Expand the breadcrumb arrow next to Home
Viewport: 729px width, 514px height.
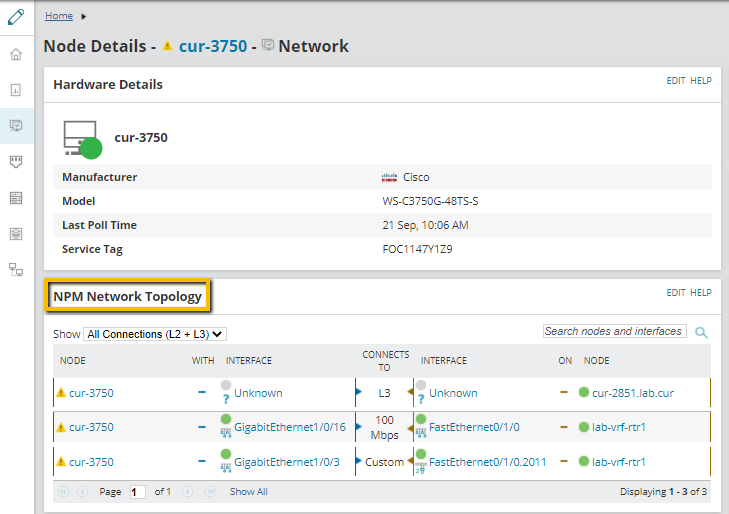(83, 16)
